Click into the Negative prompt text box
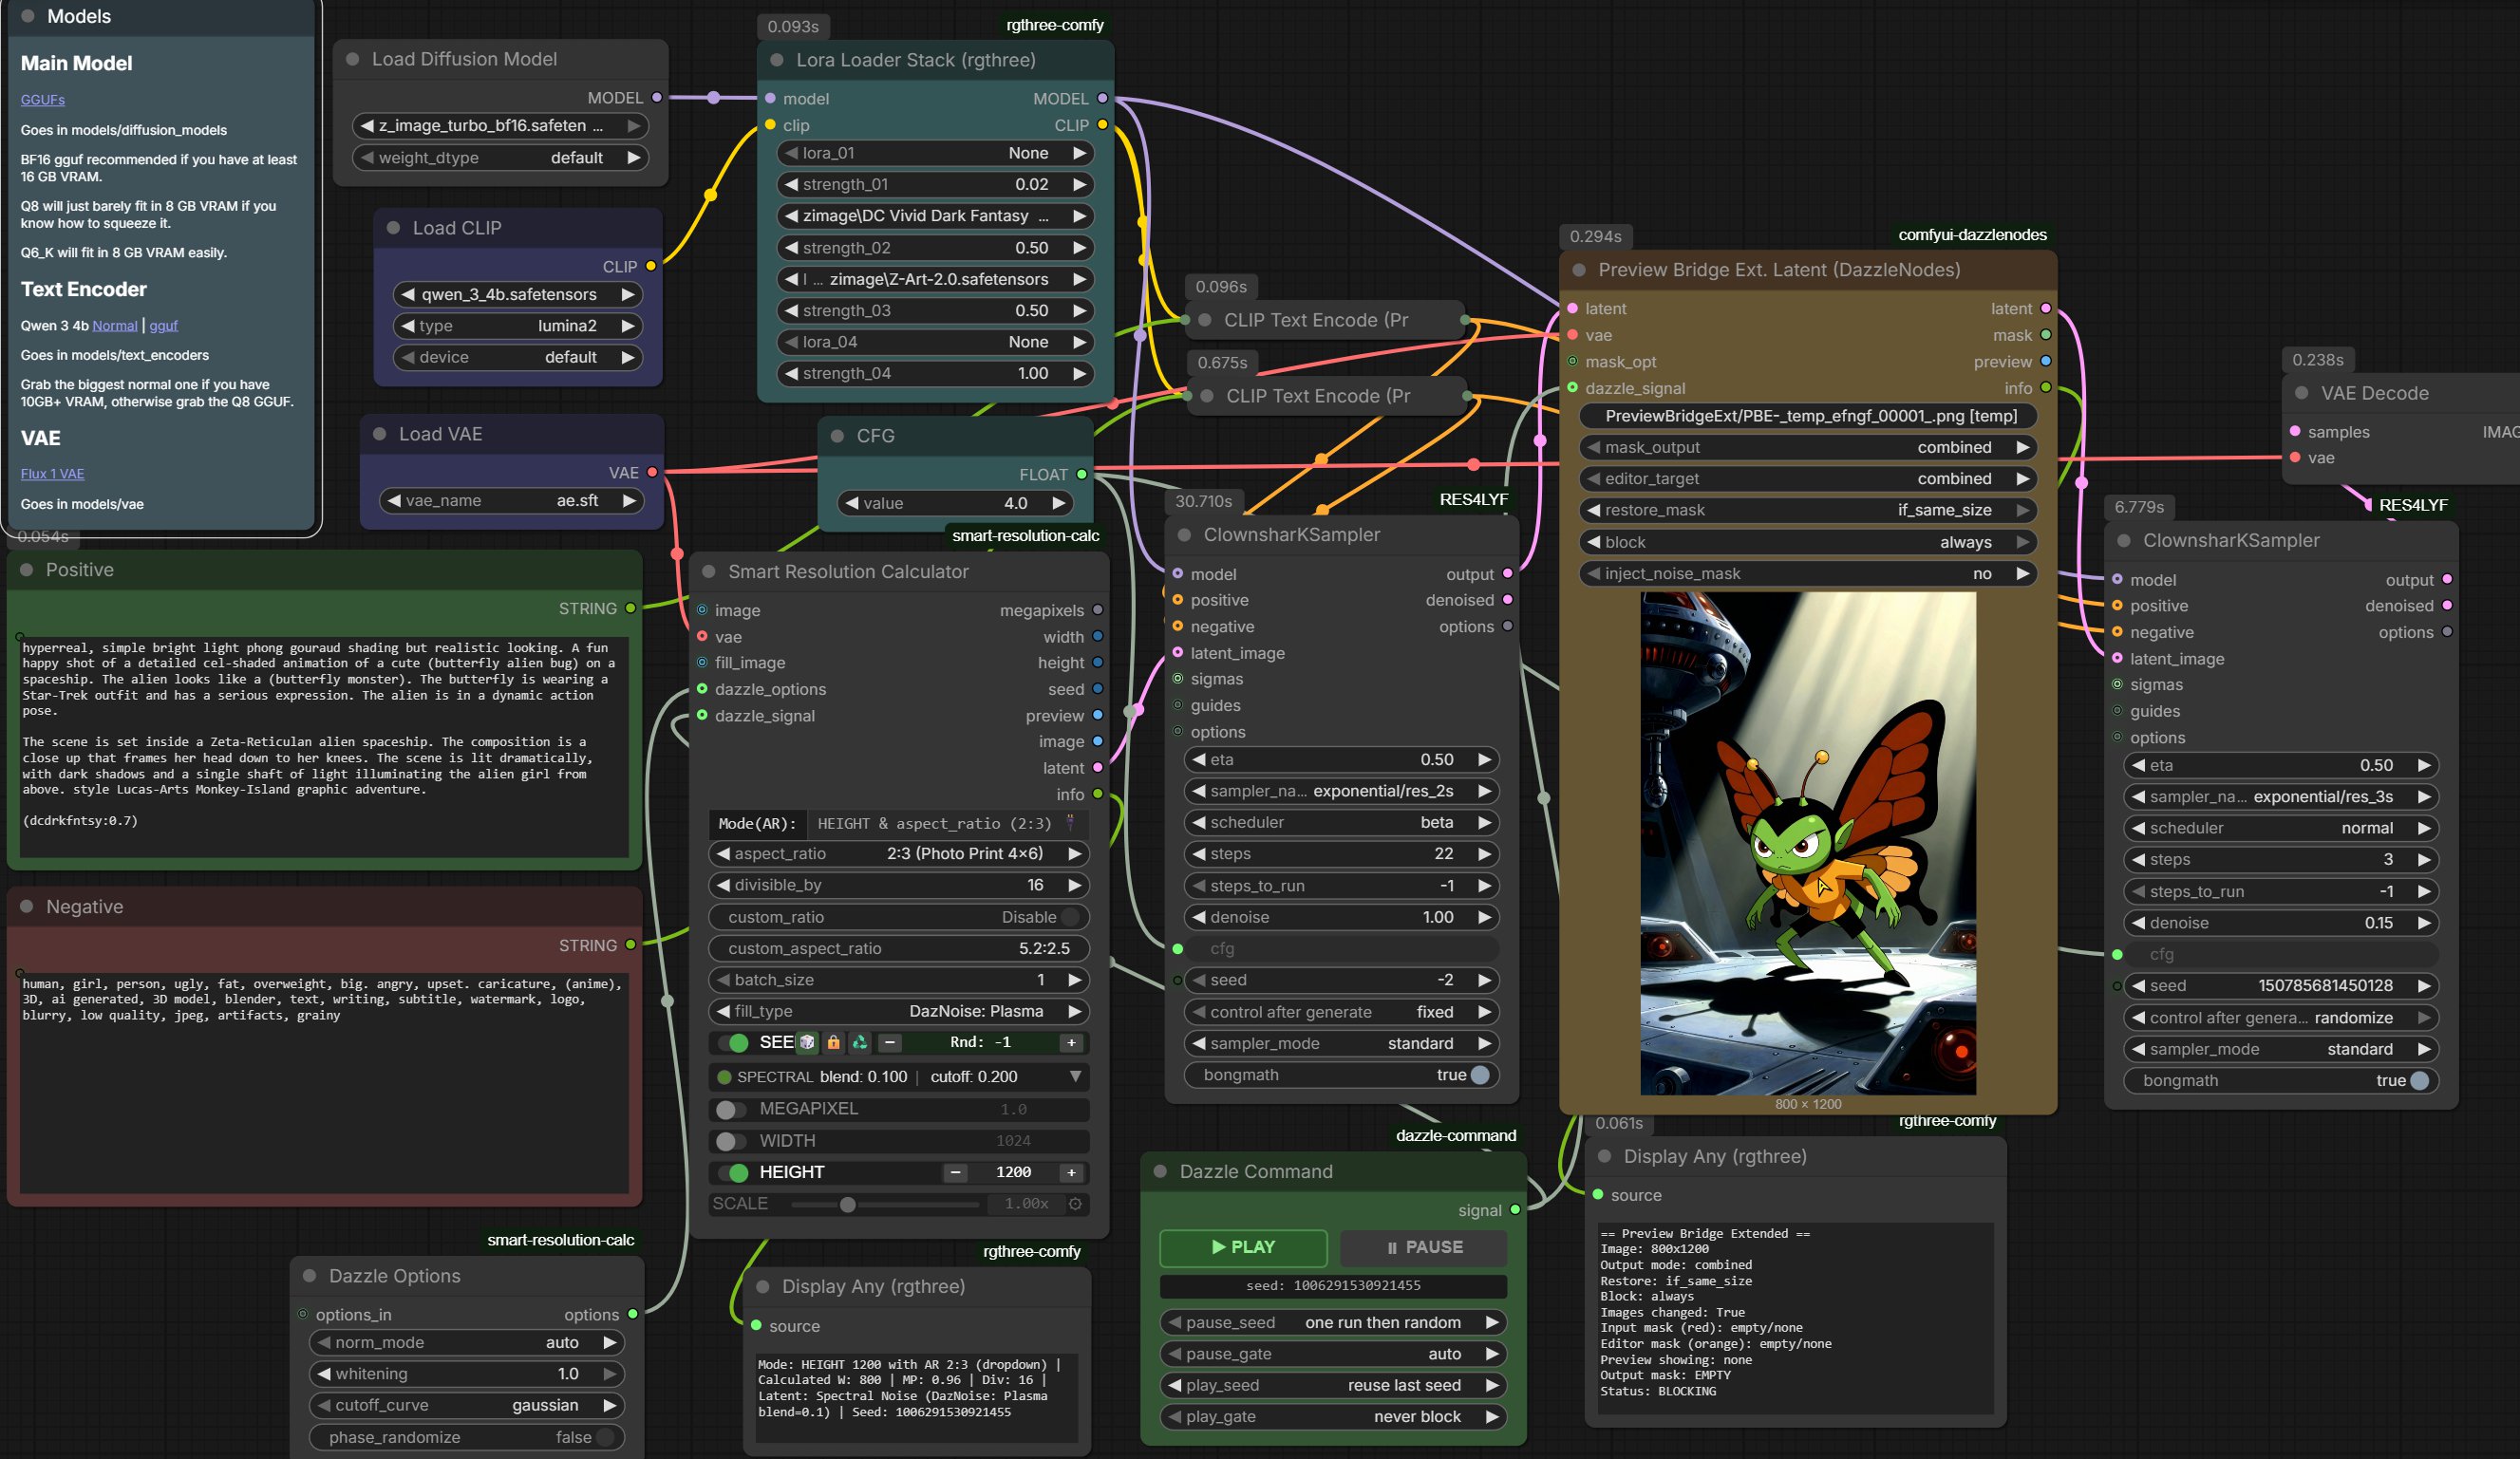The width and height of the screenshot is (2520, 1459). tap(324, 1082)
